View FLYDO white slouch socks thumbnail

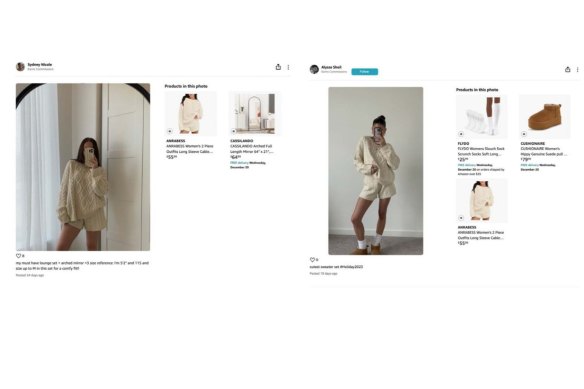pyautogui.click(x=482, y=117)
